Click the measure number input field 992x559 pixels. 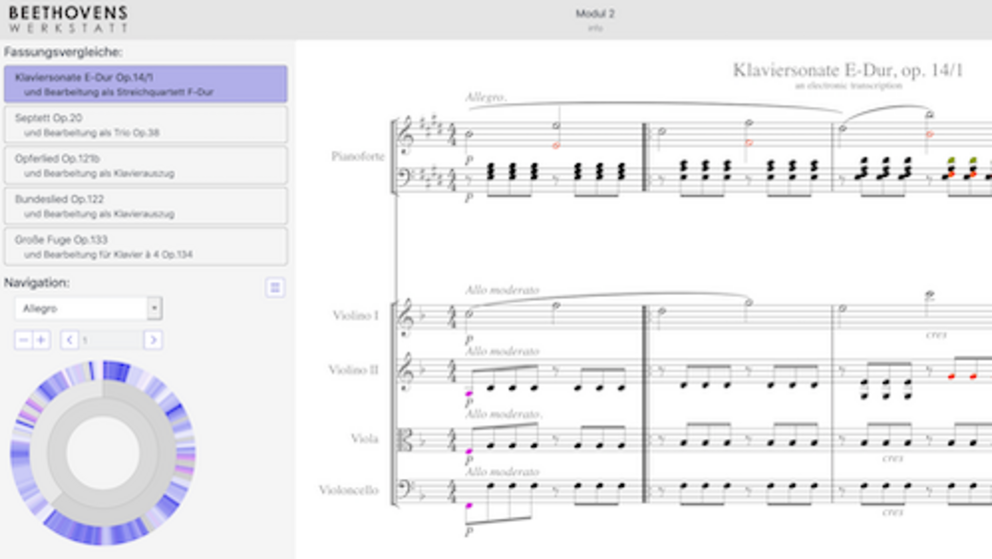pos(111,340)
